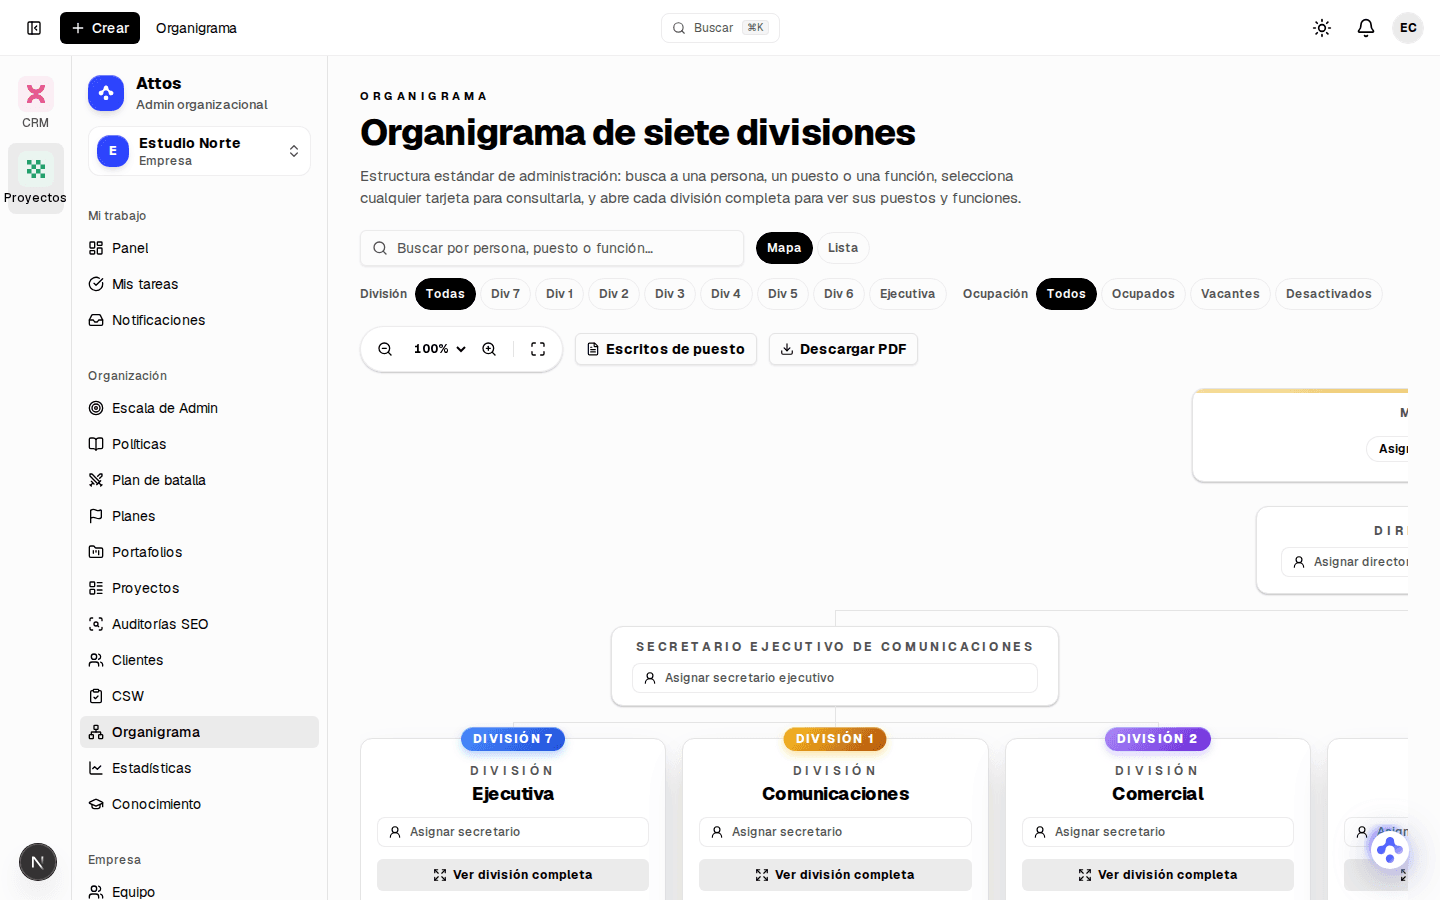Go to Planes in the sidebar
The image size is (1440, 900).
(199, 516)
